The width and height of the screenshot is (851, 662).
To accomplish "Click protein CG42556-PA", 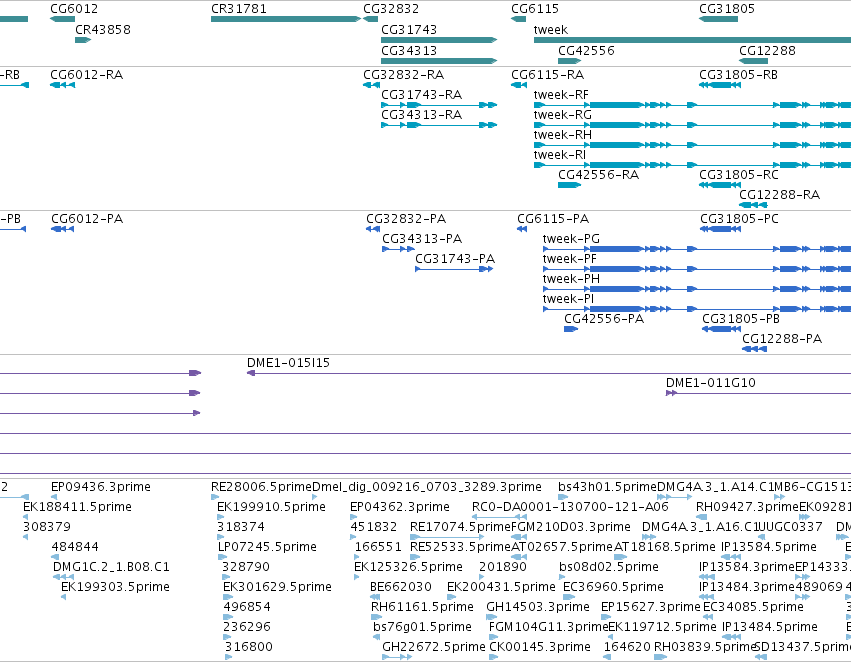I will coord(604,319).
